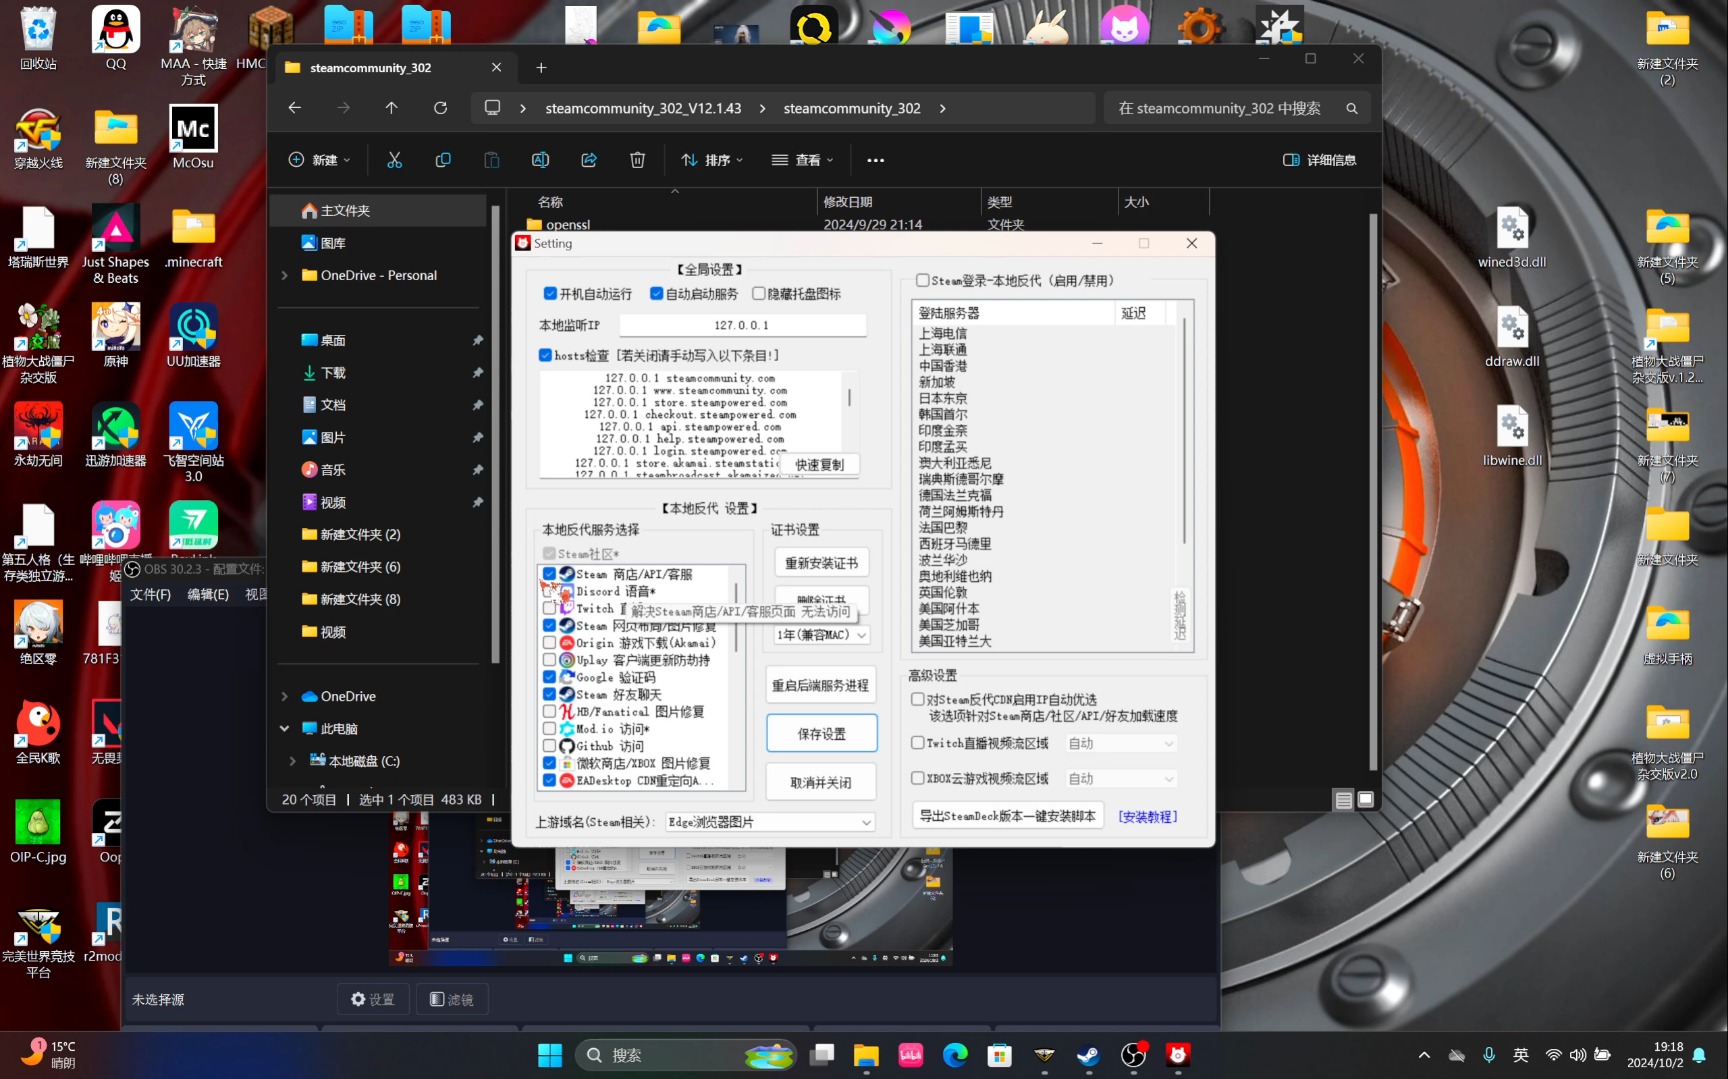
Task: Click 重启后端服务进程 button
Action: pos(821,686)
